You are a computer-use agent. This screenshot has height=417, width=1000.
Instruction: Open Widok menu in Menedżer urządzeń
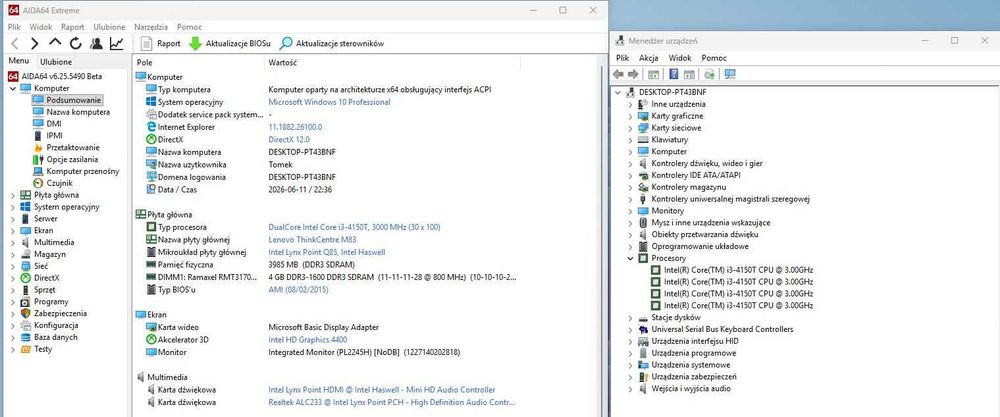click(680, 58)
